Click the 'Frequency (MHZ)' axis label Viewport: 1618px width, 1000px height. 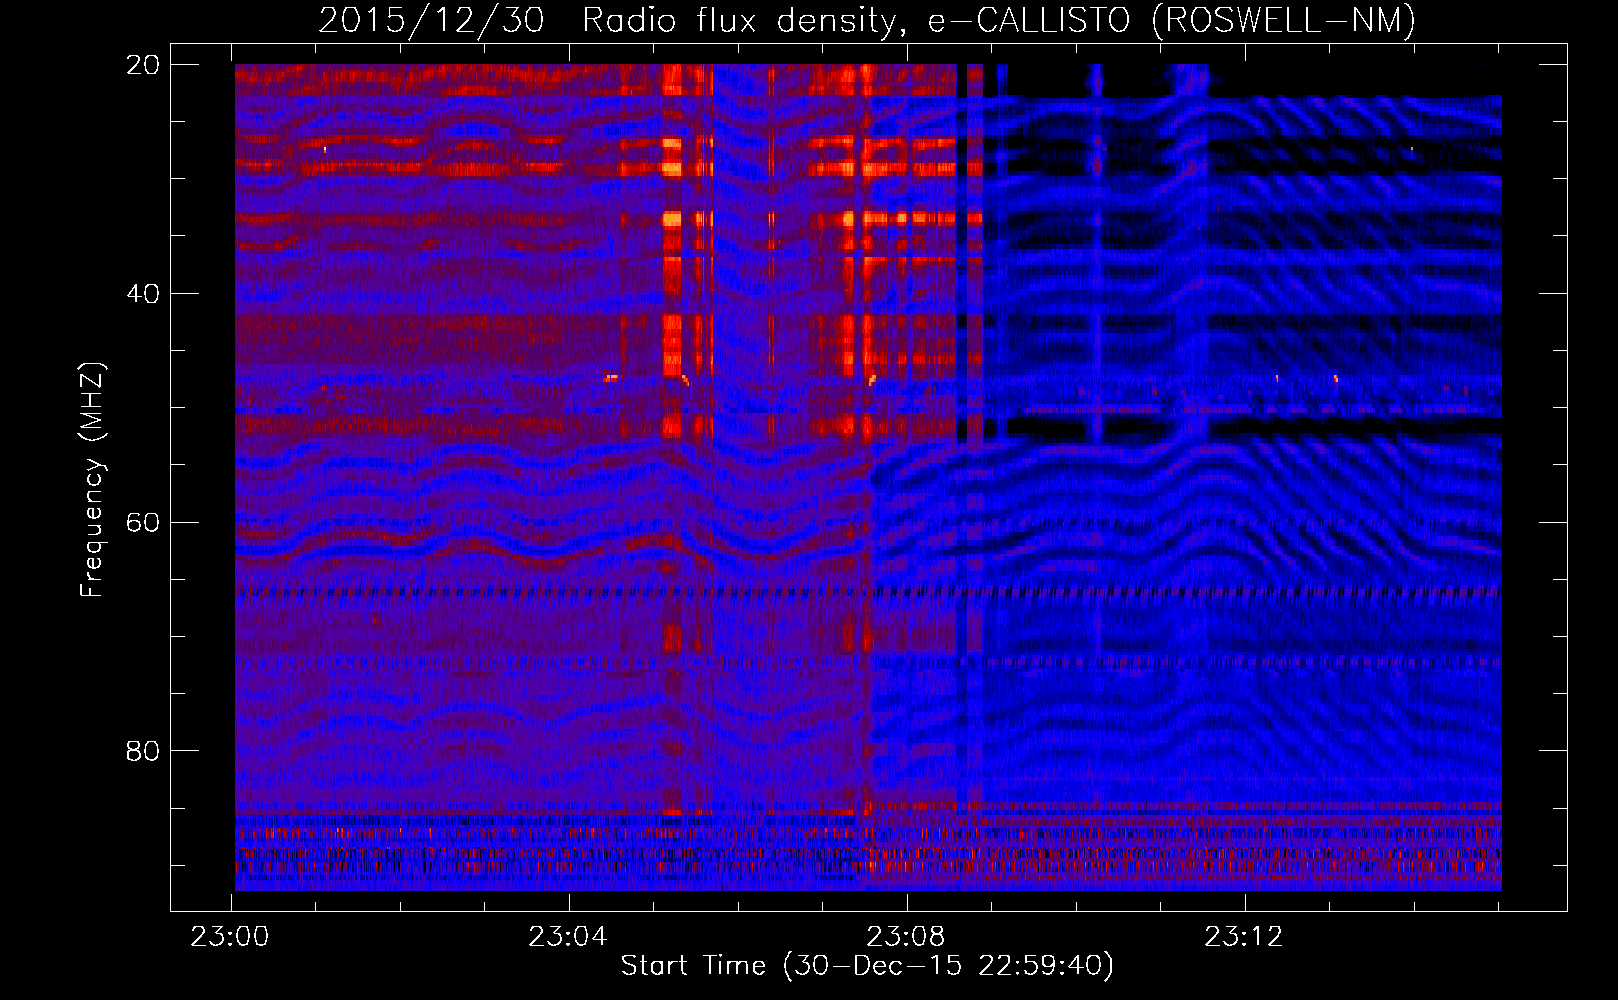pos(92,480)
